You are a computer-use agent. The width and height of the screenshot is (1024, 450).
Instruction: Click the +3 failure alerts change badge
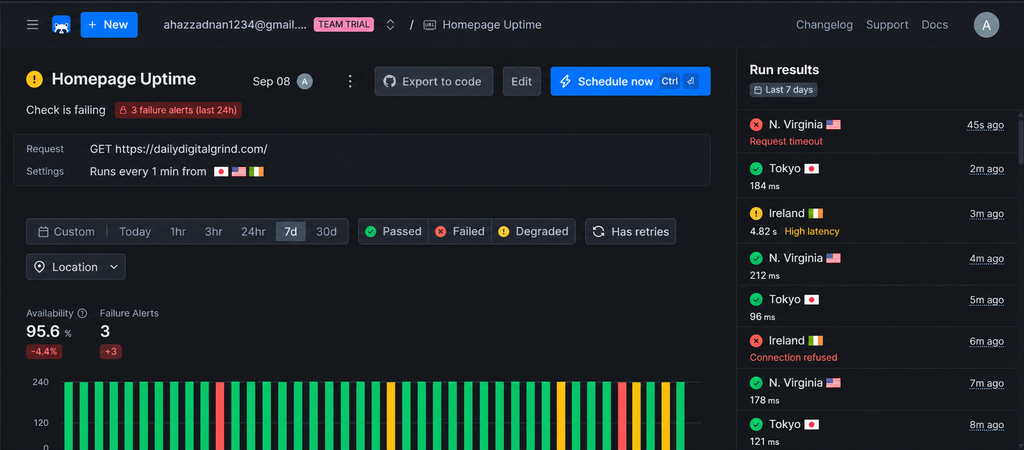[111, 351]
